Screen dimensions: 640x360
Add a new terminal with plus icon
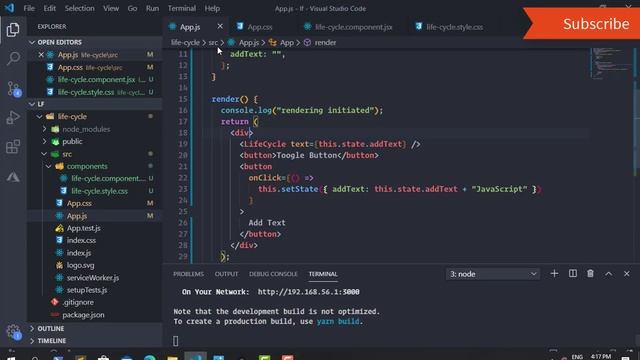pos(554,274)
